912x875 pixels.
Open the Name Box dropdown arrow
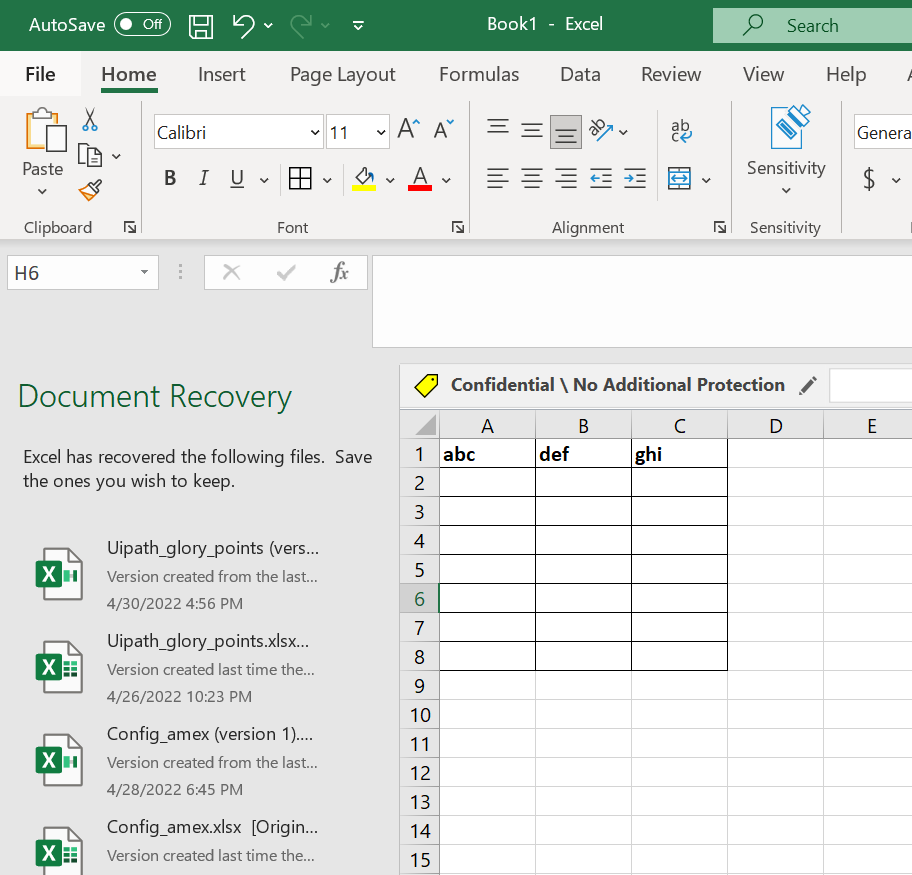point(144,273)
